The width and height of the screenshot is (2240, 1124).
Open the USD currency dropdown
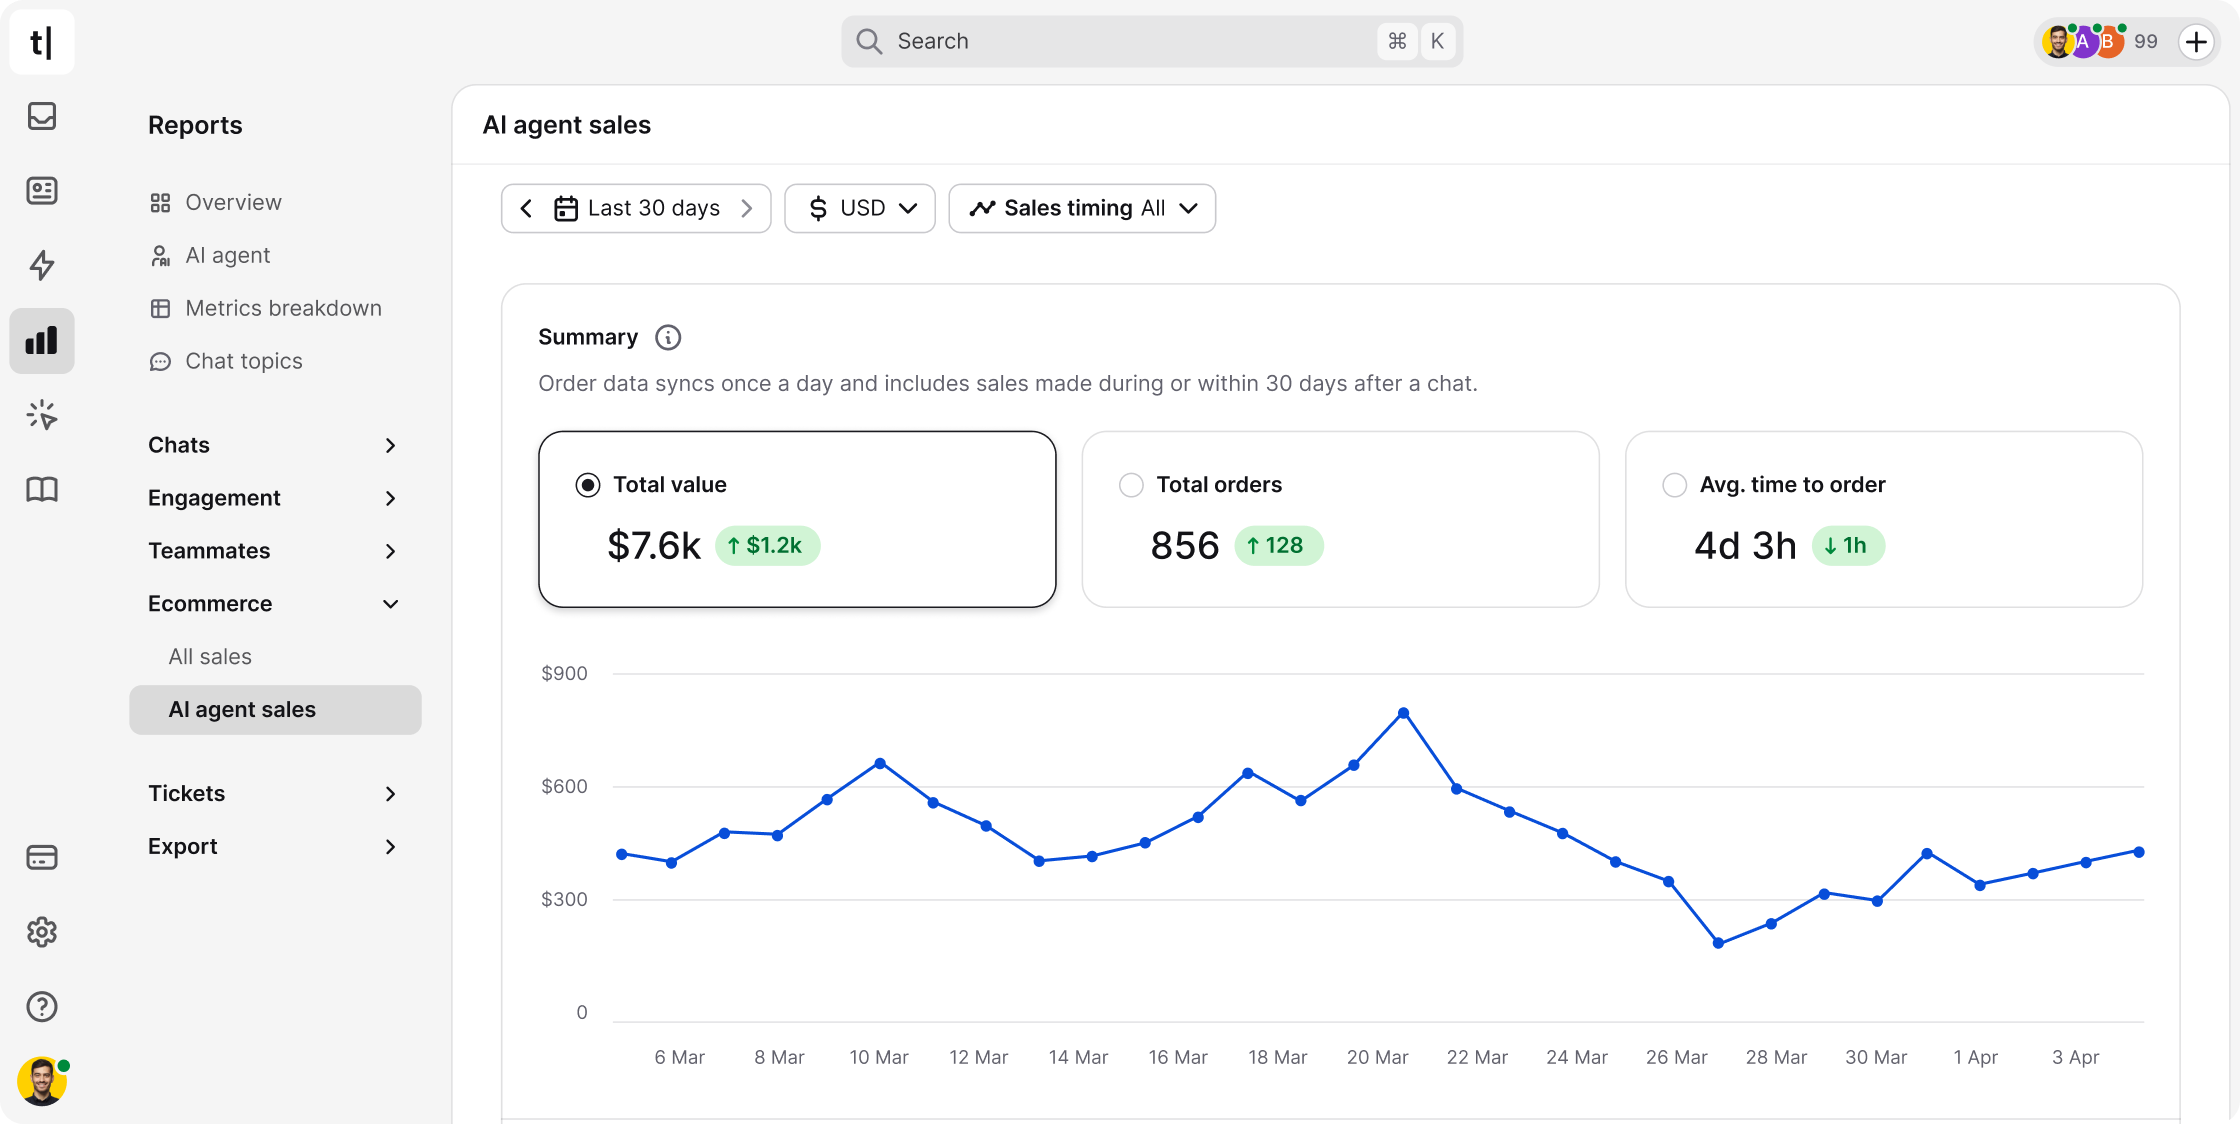[x=859, y=208]
